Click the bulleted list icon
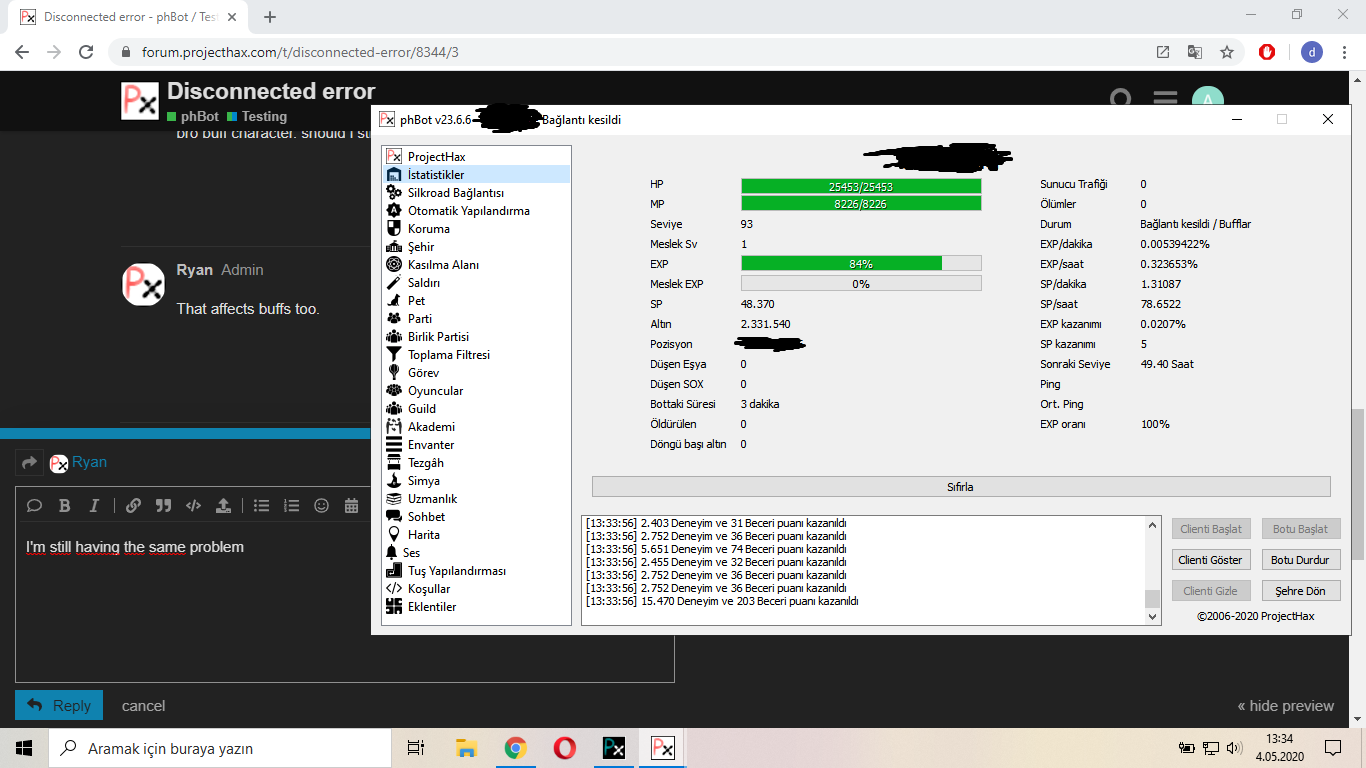The image size is (1366, 768). pos(261,506)
